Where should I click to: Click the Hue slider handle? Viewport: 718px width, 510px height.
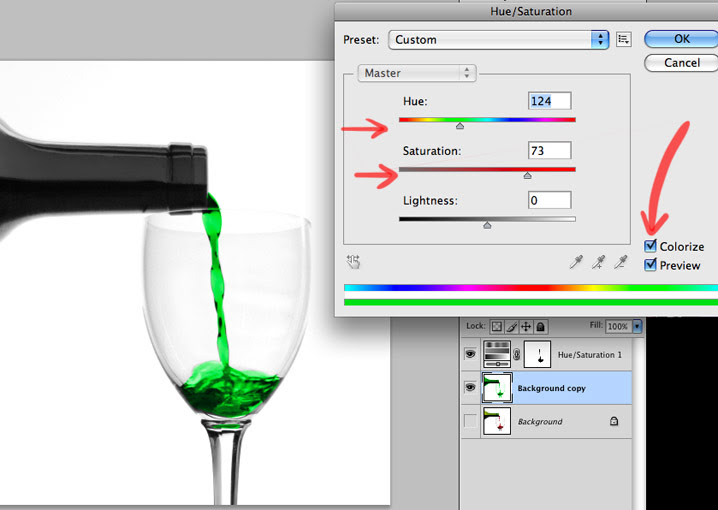click(460, 126)
